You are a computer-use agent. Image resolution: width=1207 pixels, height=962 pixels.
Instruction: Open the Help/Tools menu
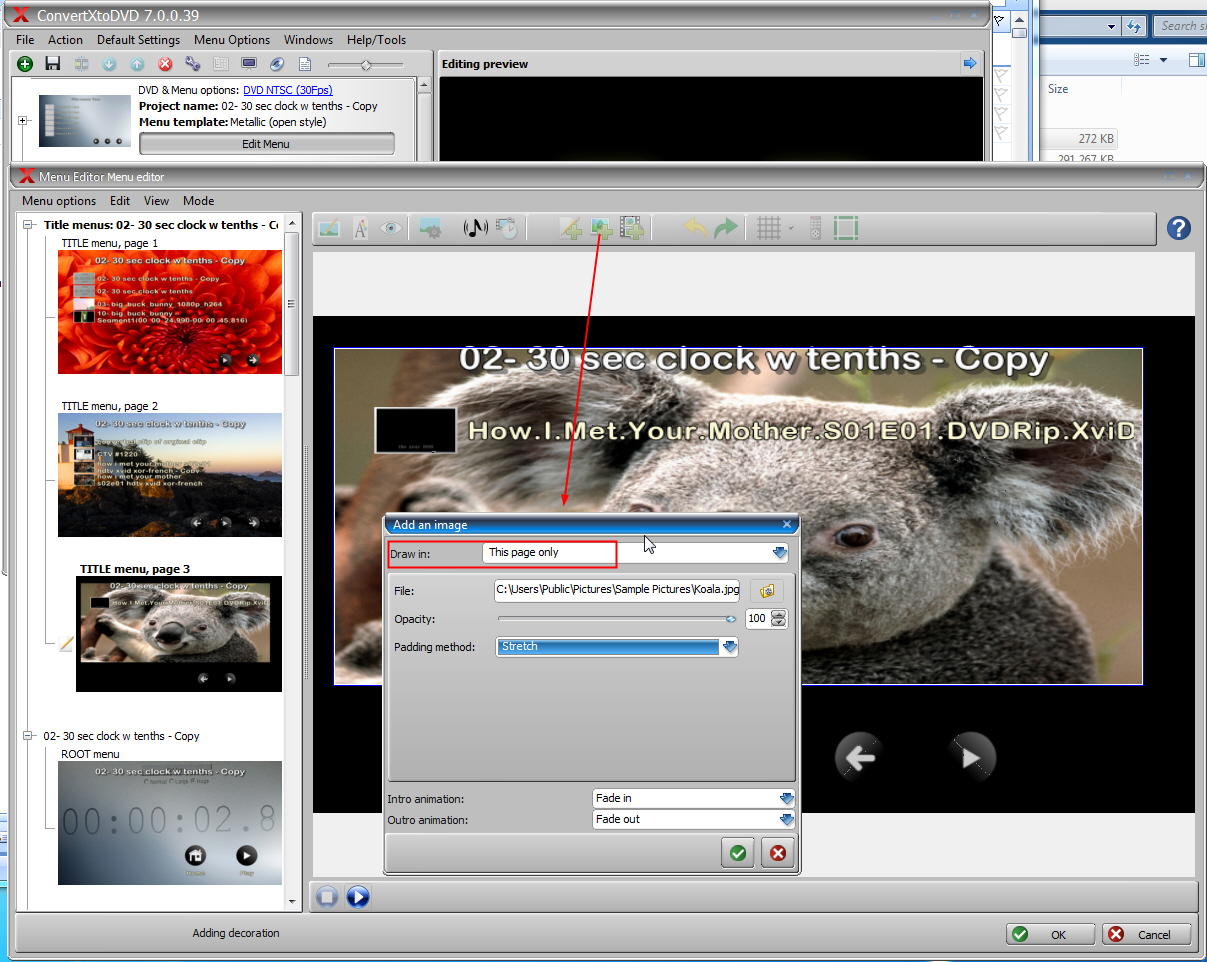376,40
